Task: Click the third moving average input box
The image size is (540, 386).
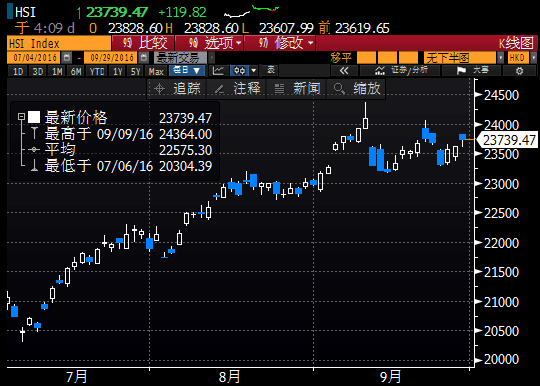Action: [408, 58]
